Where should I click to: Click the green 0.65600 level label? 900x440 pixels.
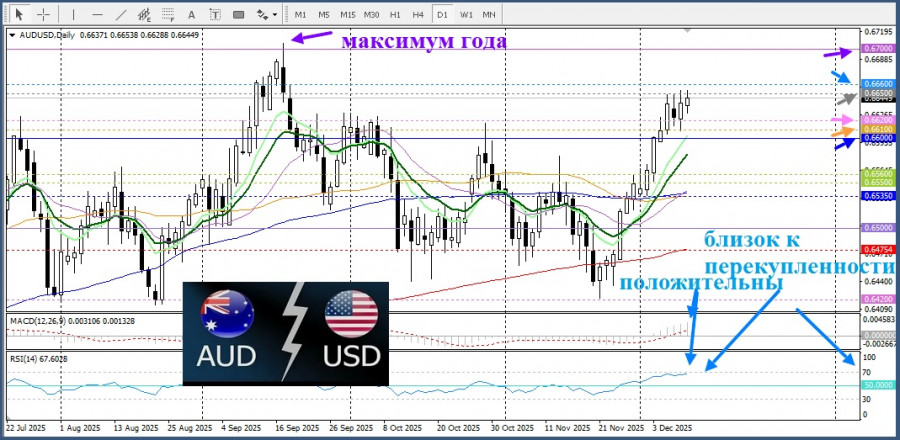[878, 173]
